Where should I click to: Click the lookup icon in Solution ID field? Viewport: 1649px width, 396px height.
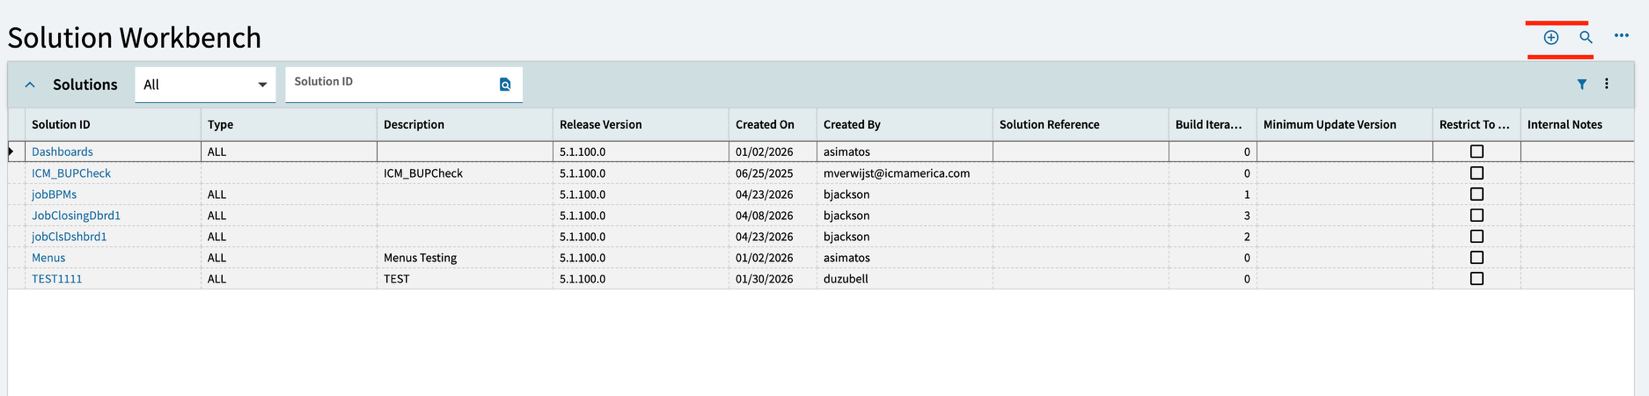coord(505,85)
